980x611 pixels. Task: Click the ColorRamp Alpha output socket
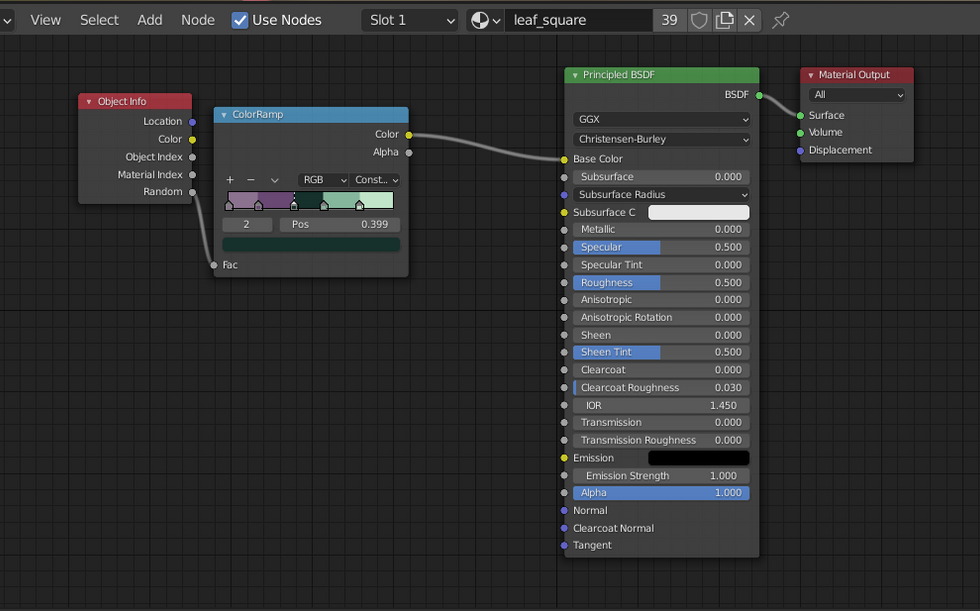coord(409,152)
